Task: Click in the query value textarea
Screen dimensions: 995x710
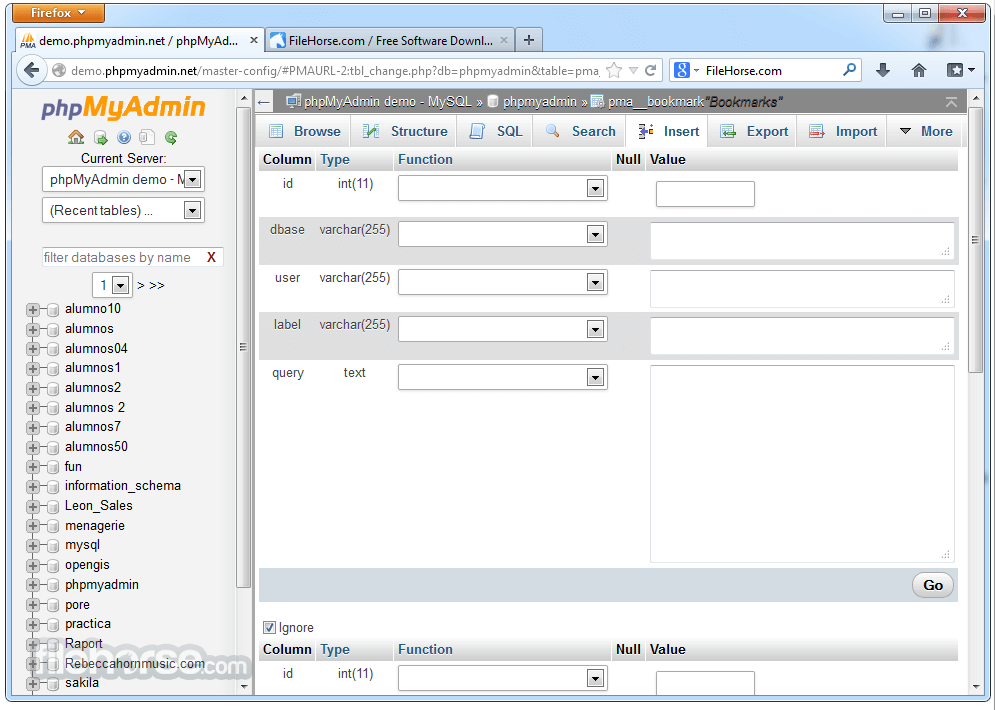Action: click(802, 464)
